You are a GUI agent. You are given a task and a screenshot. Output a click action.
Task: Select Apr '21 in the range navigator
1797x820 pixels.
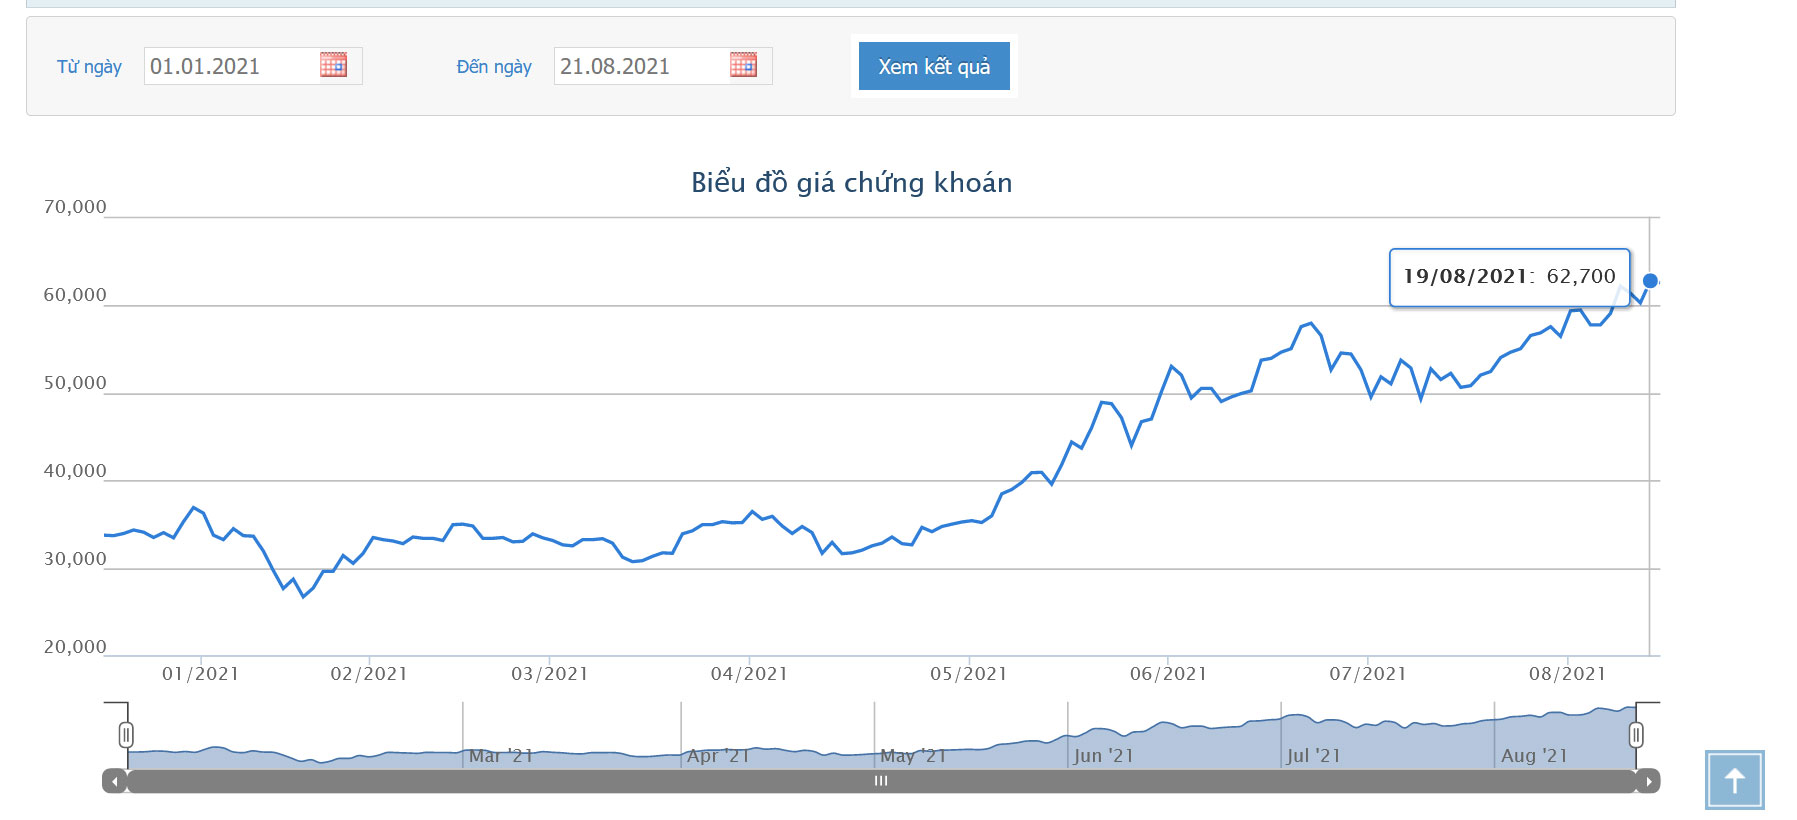718,756
